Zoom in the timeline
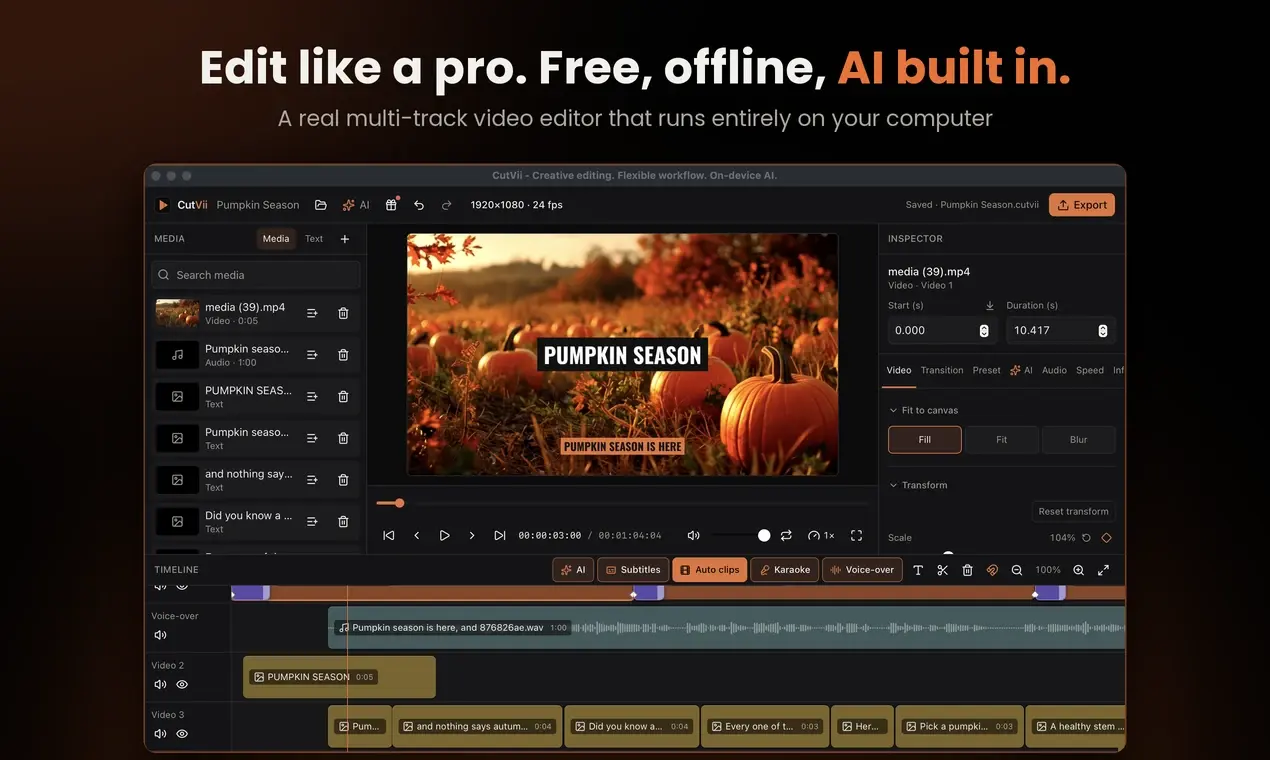Image resolution: width=1270 pixels, height=760 pixels. click(x=1079, y=570)
